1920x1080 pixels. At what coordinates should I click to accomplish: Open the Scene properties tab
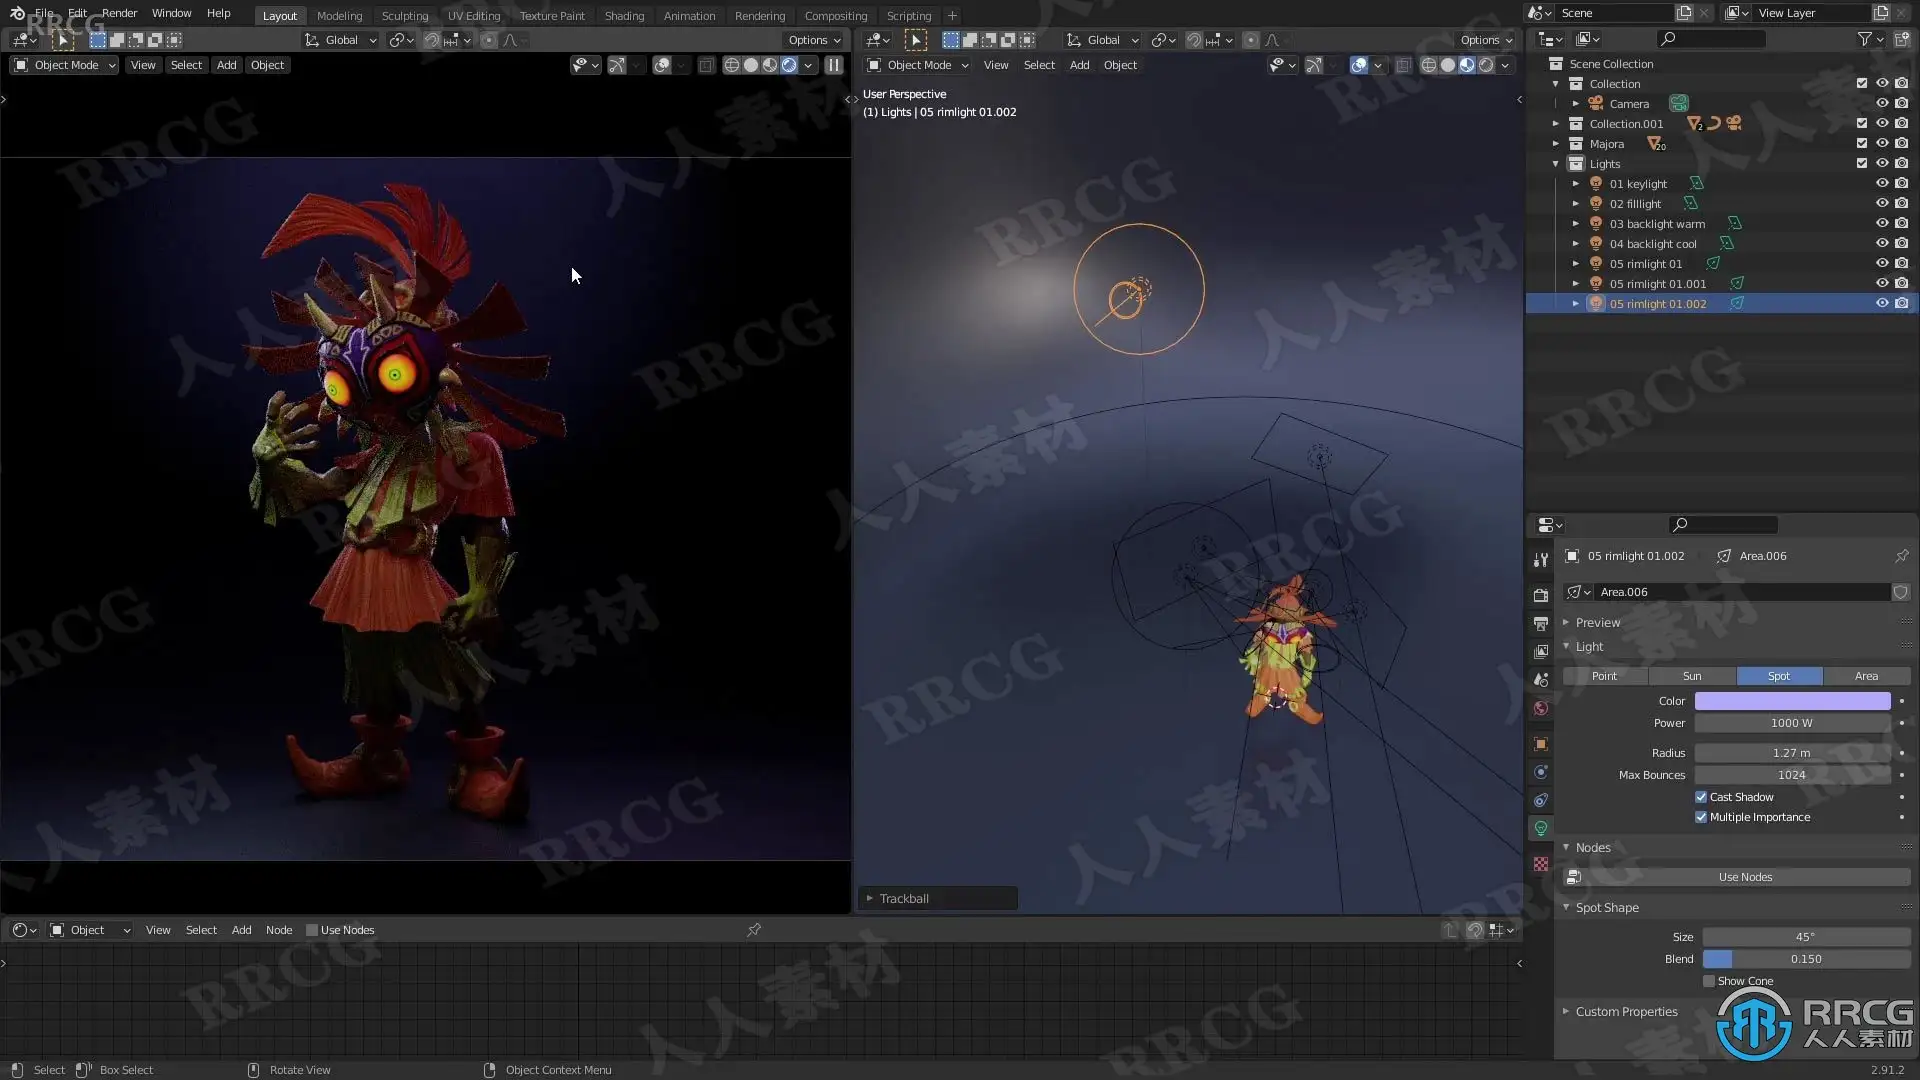[1541, 679]
